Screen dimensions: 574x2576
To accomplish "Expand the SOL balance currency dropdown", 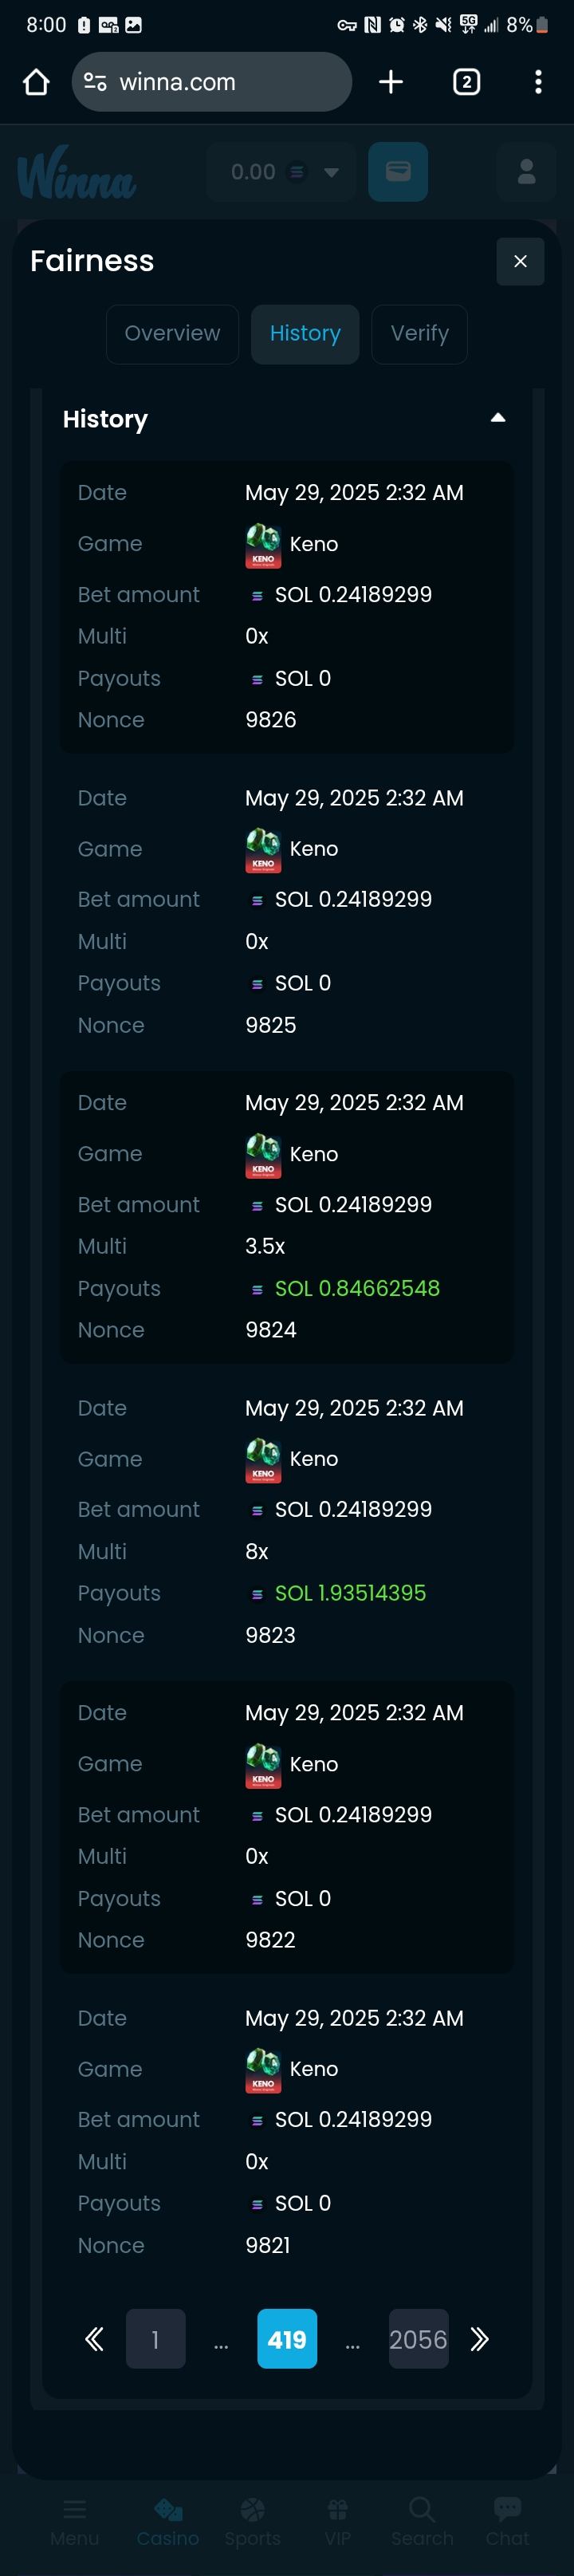I will (x=331, y=172).
